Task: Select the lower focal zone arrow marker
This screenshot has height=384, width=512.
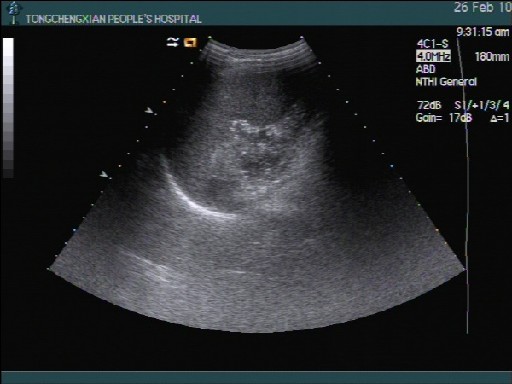Action: [104, 174]
